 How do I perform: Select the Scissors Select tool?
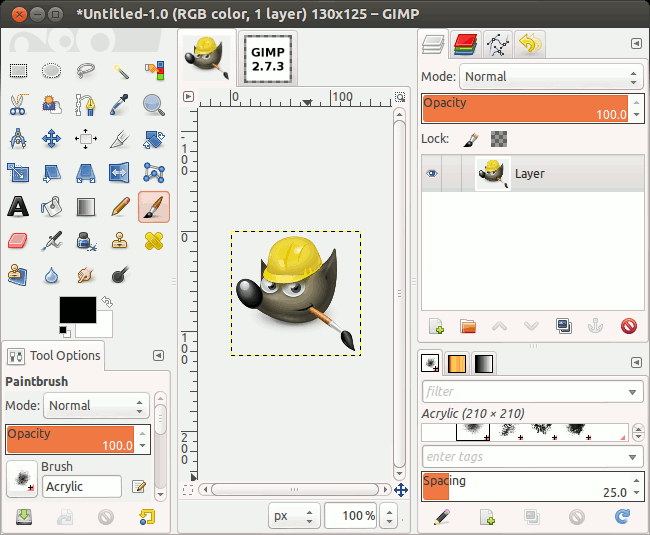coord(18,104)
